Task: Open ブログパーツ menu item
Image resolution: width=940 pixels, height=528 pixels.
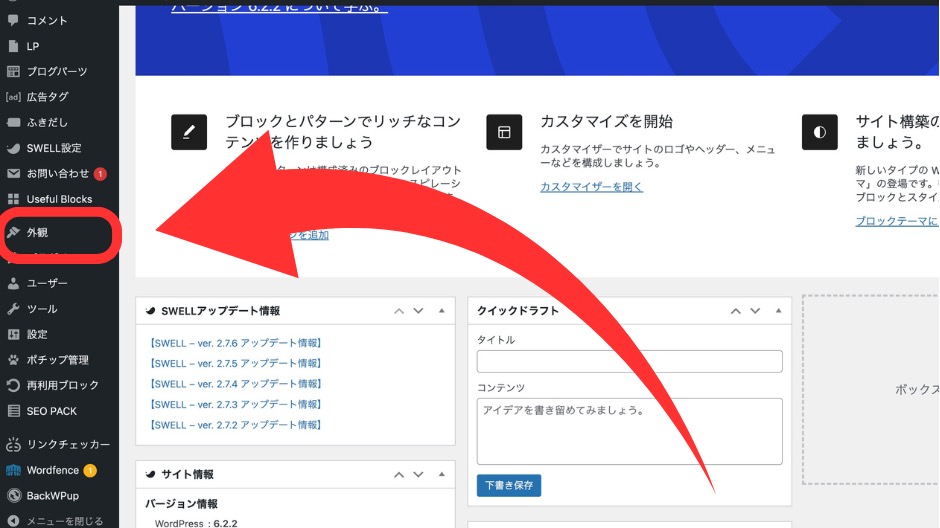Action: pyautogui.click(x=59, y=71)
